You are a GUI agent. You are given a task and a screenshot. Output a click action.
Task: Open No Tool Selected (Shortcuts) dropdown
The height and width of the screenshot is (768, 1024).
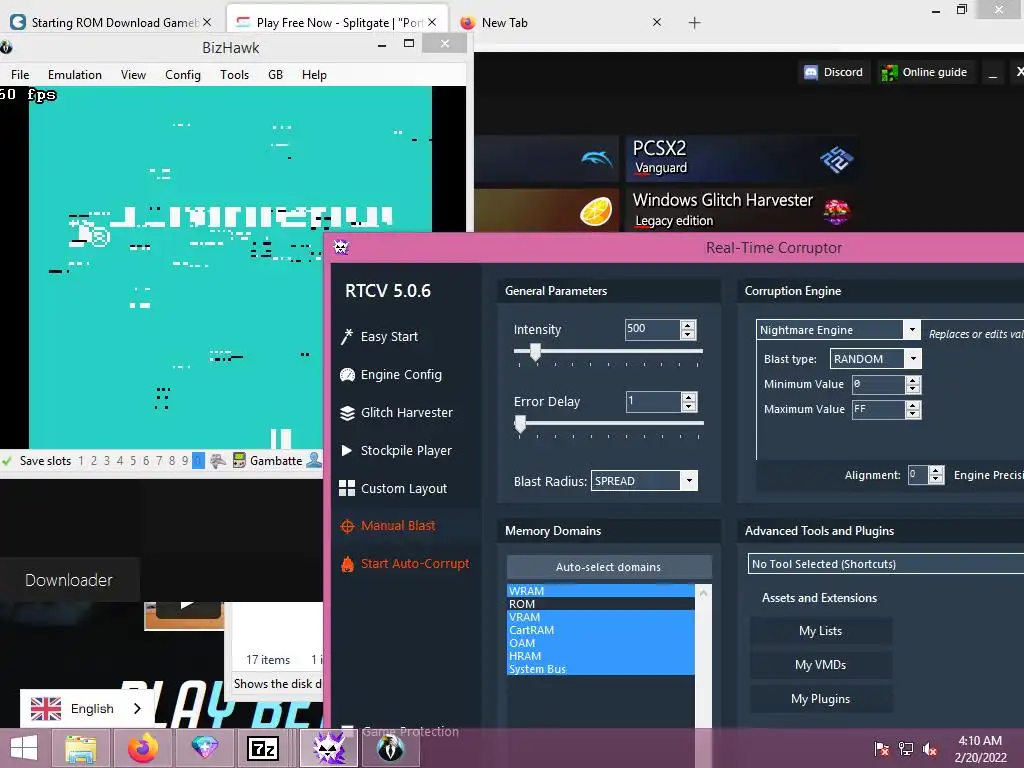tap(886, 564)
